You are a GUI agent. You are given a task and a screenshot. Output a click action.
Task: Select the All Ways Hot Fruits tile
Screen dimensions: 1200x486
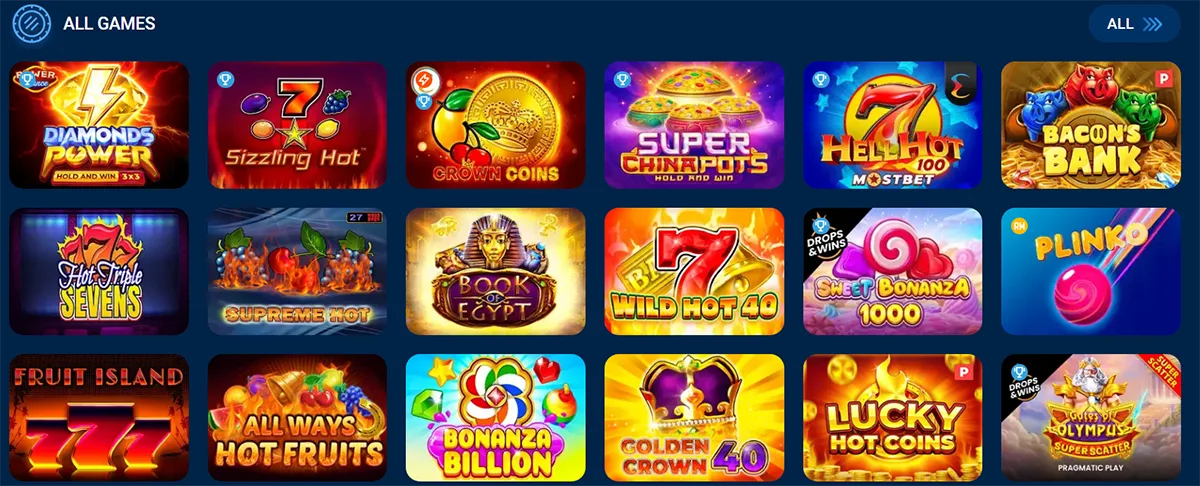297,418
